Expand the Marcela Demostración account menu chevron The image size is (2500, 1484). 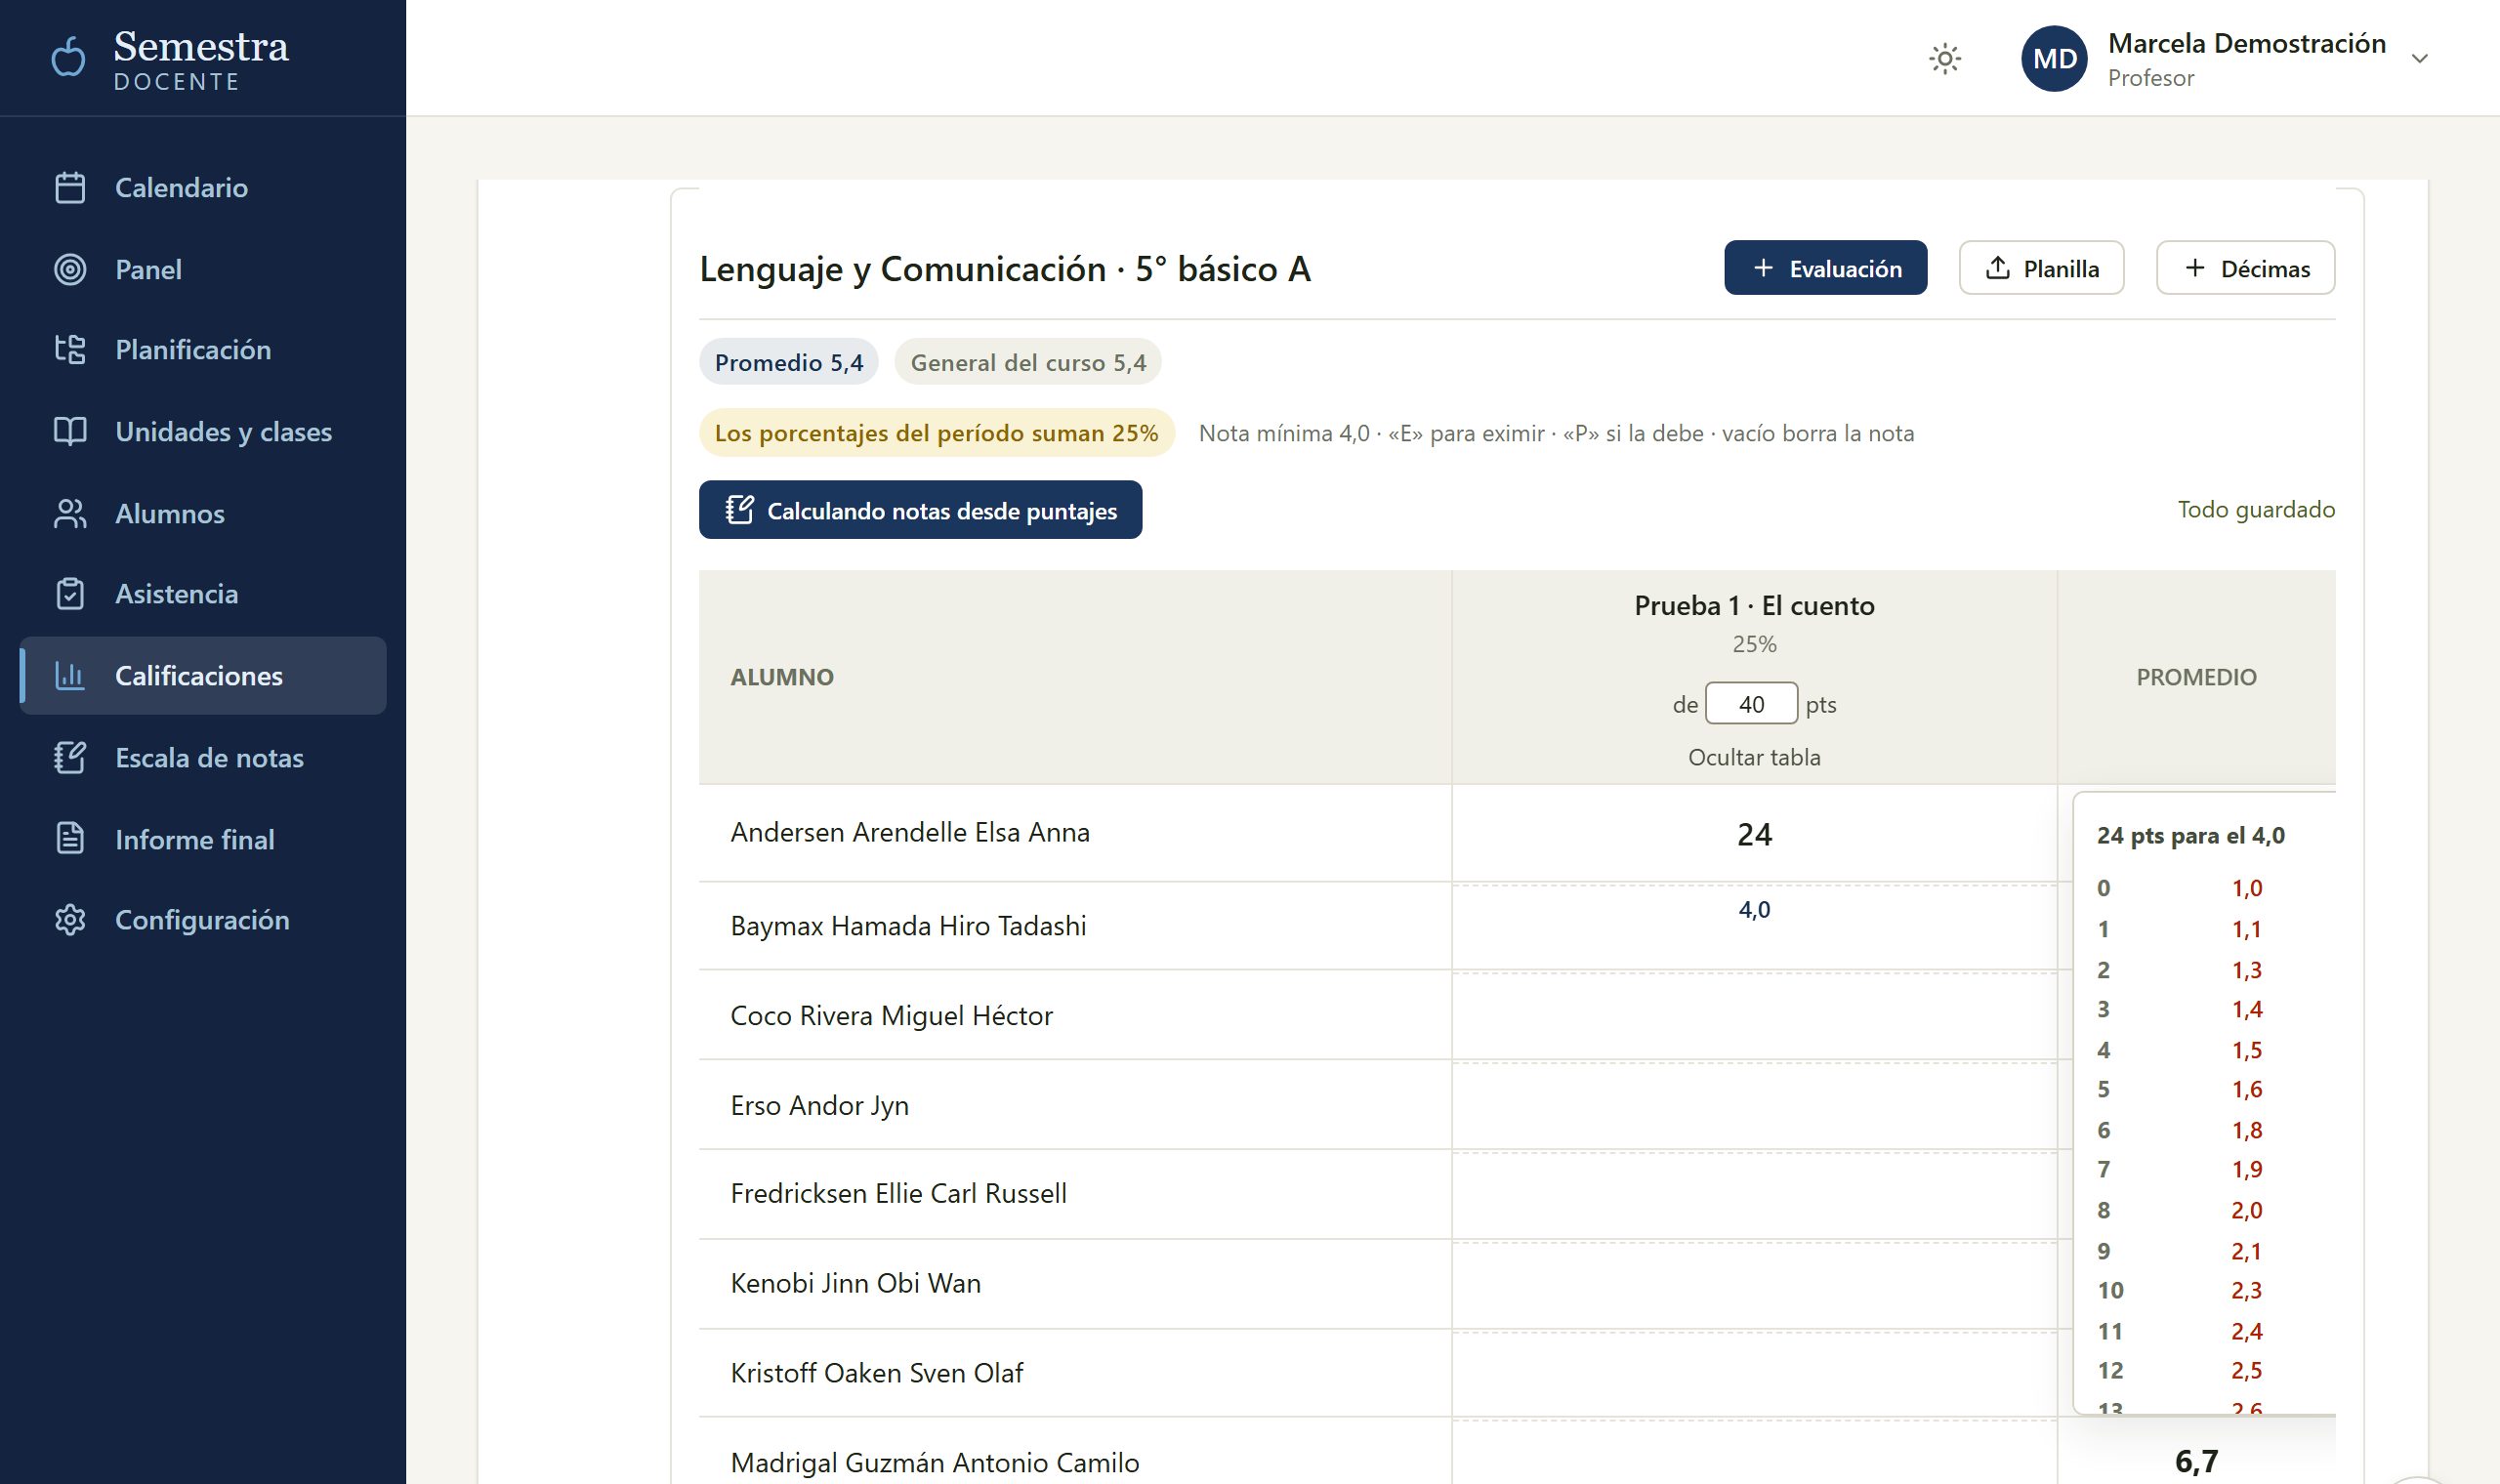pos(2419,59)
